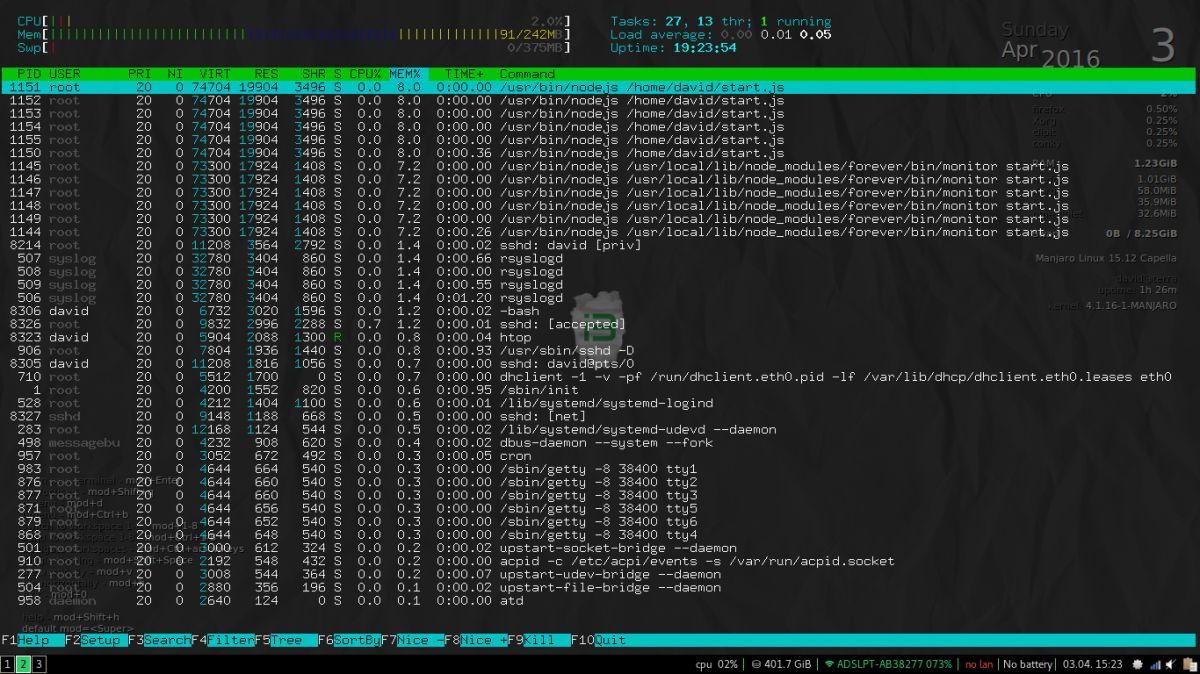Click the Swp usage meter bar
Image resolution: width=1200 pixels, height=674 pixels.
295,47
